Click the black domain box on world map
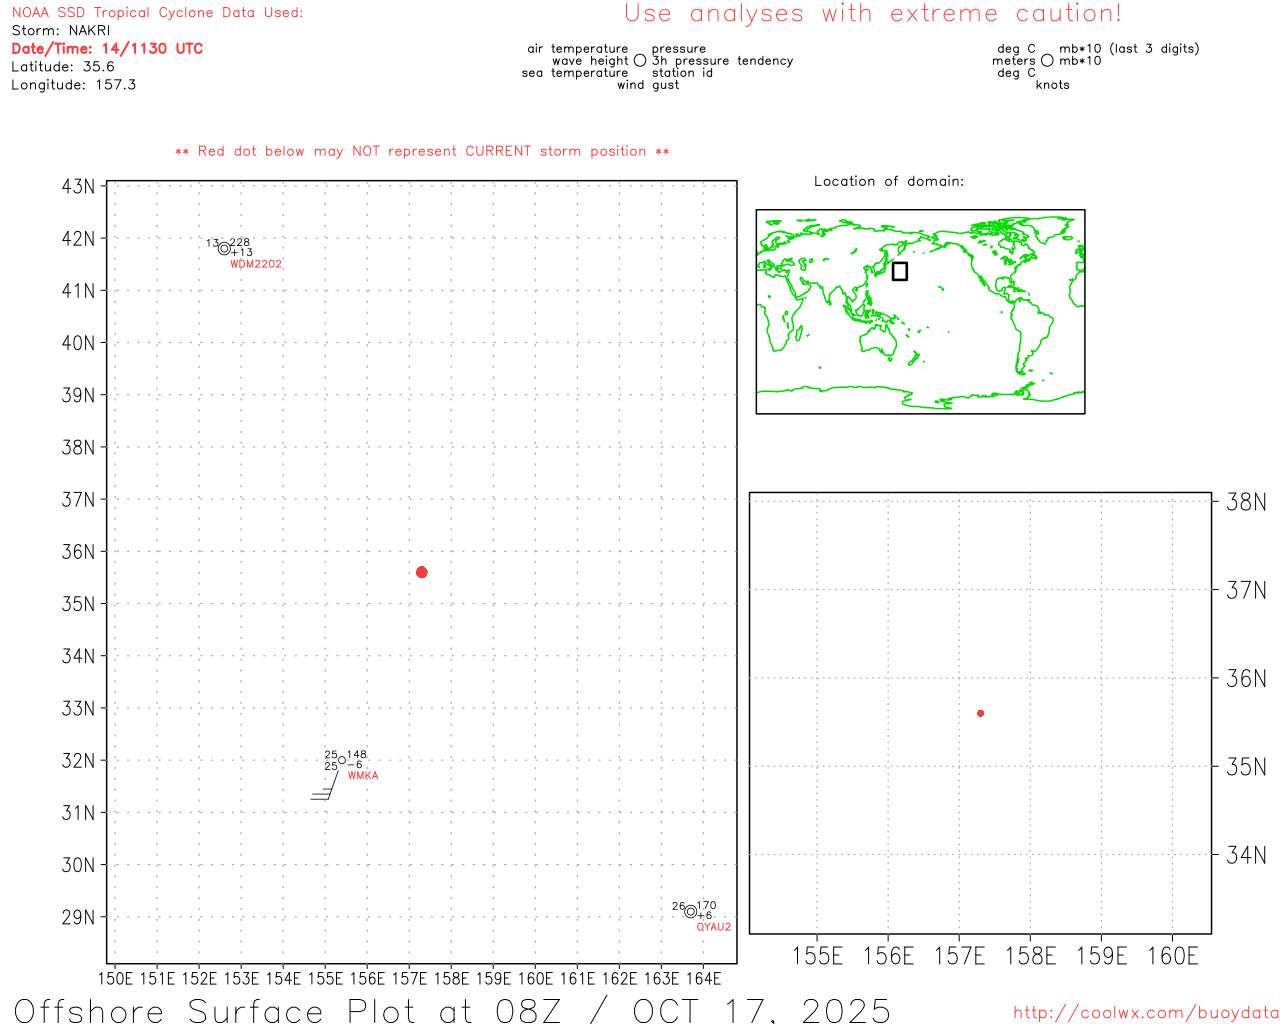1280x1024 pixels. tap(900, 271)
